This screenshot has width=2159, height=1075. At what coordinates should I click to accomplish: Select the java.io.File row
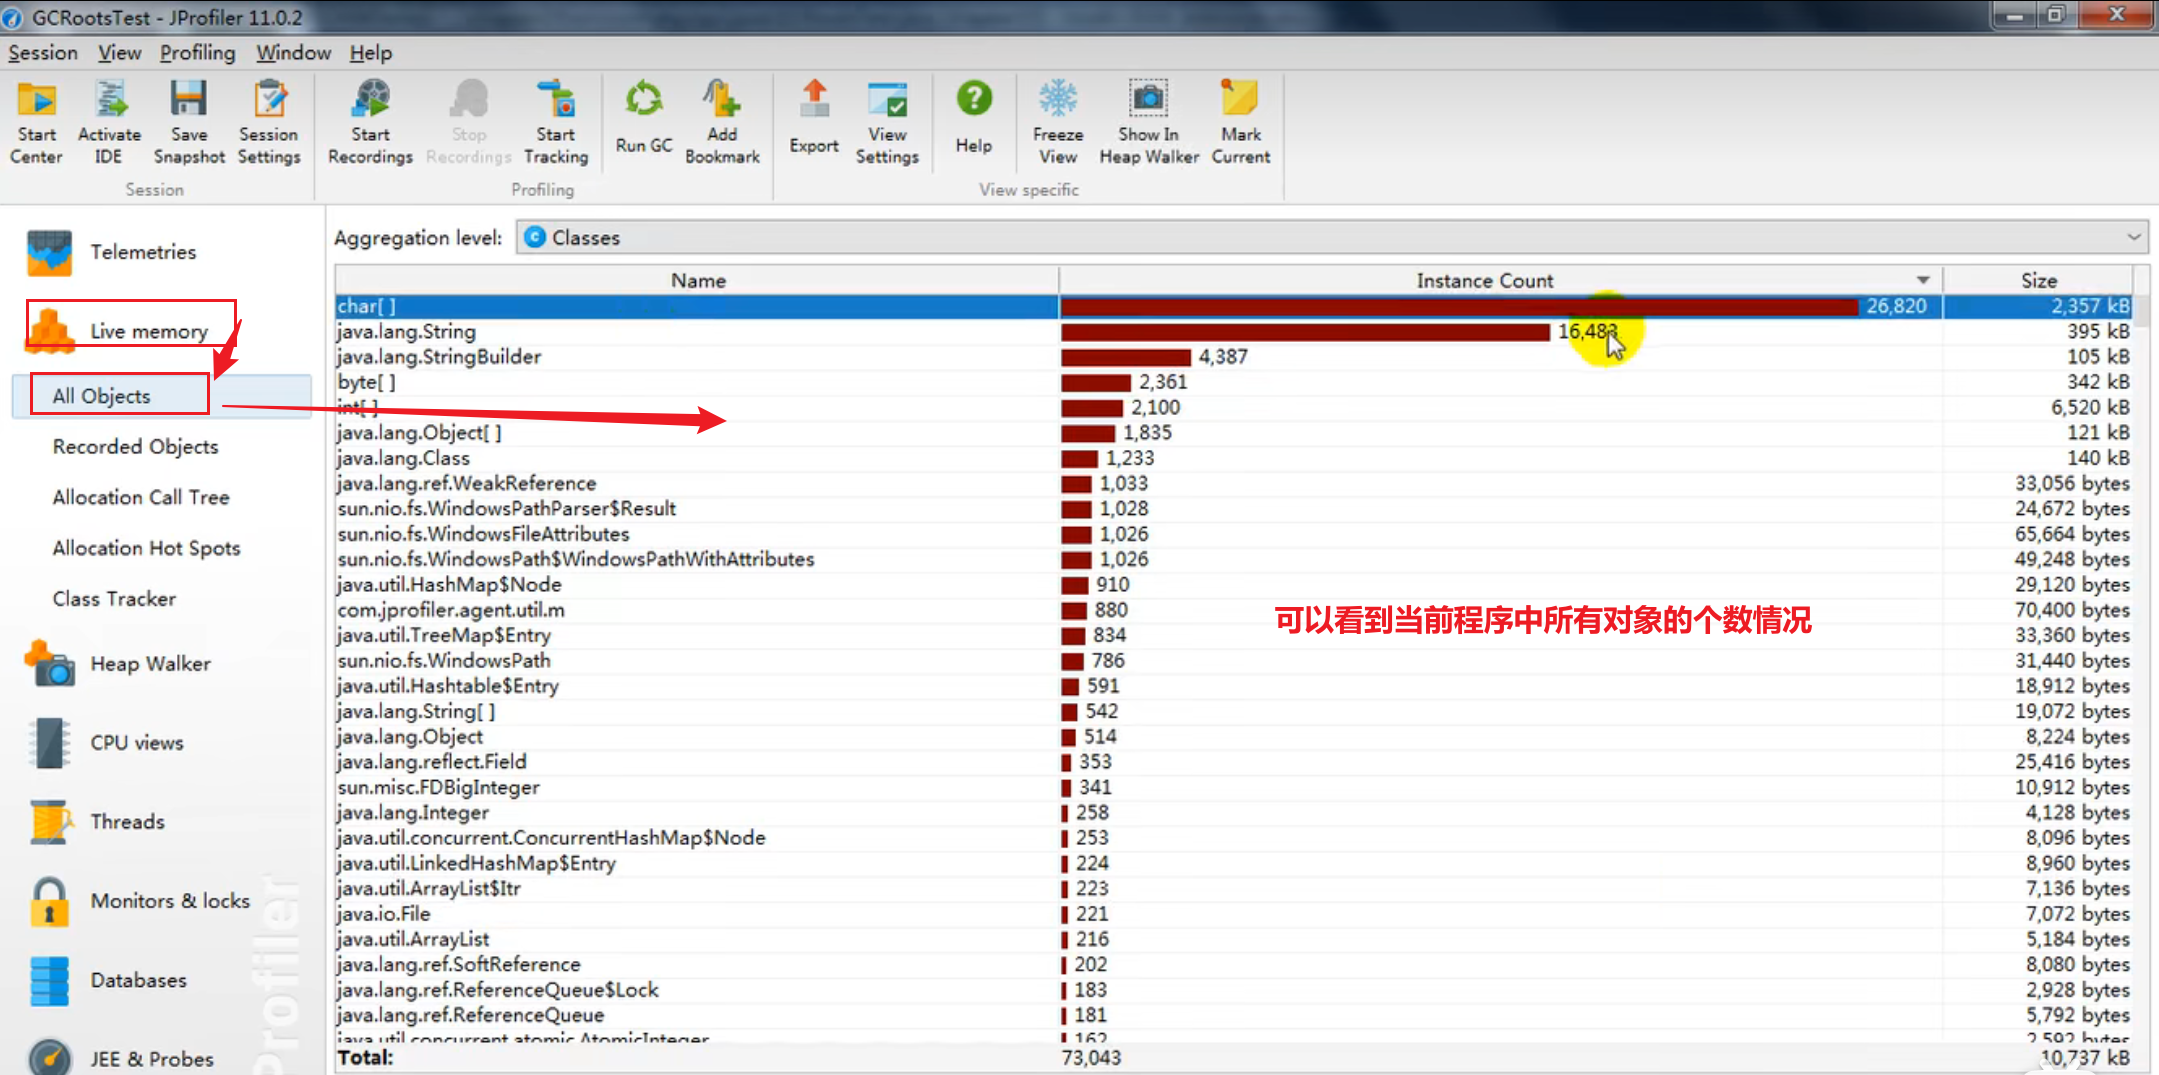[1233, 914]
